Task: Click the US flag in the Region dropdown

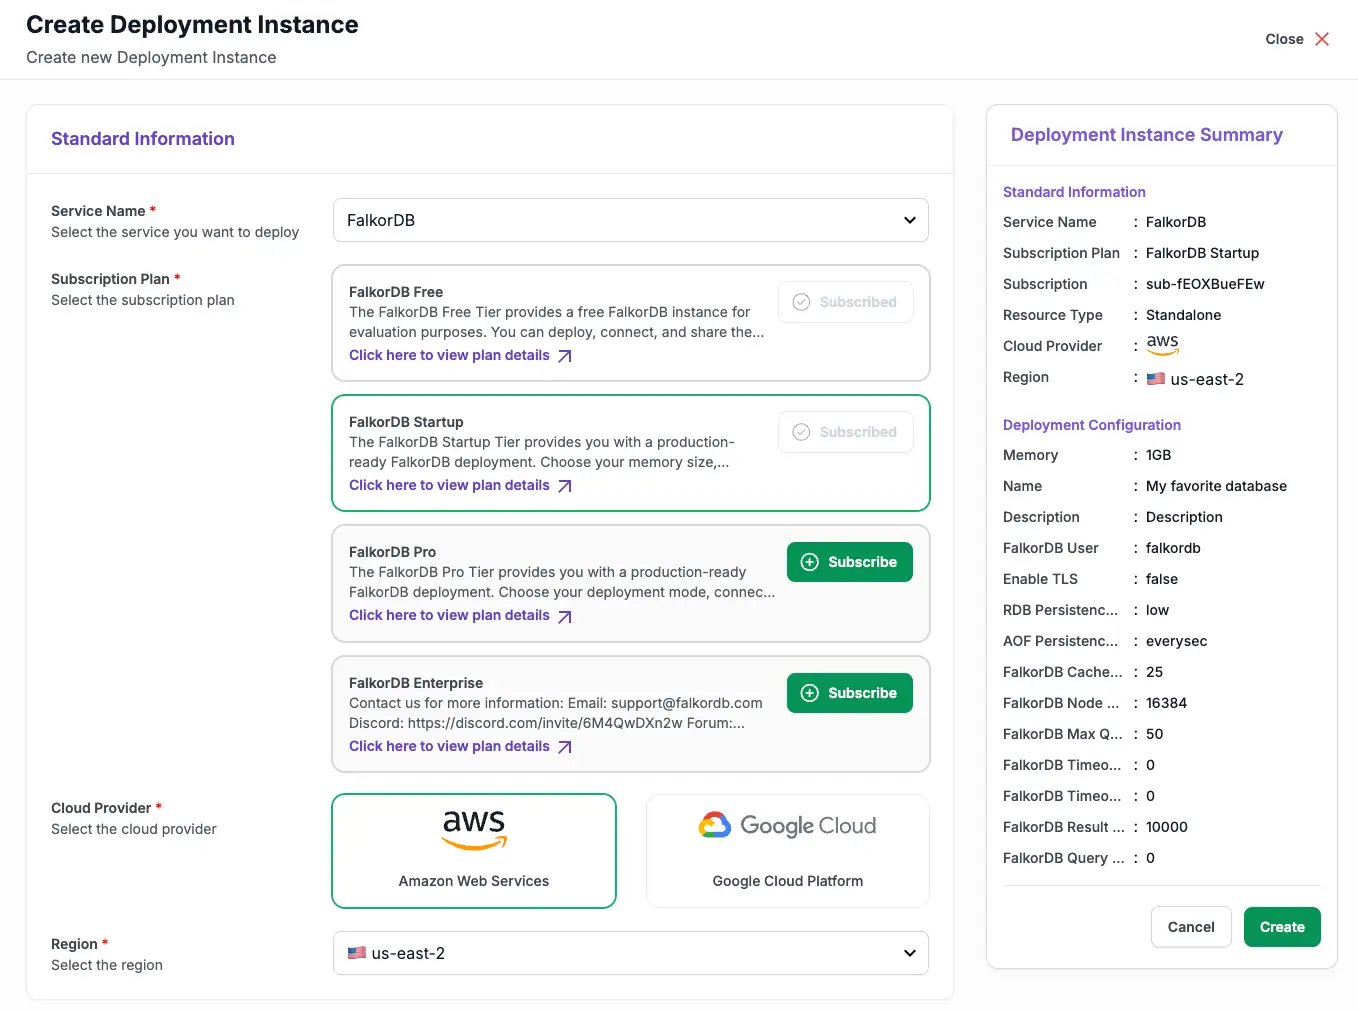Action: click(x=357, y=953)
